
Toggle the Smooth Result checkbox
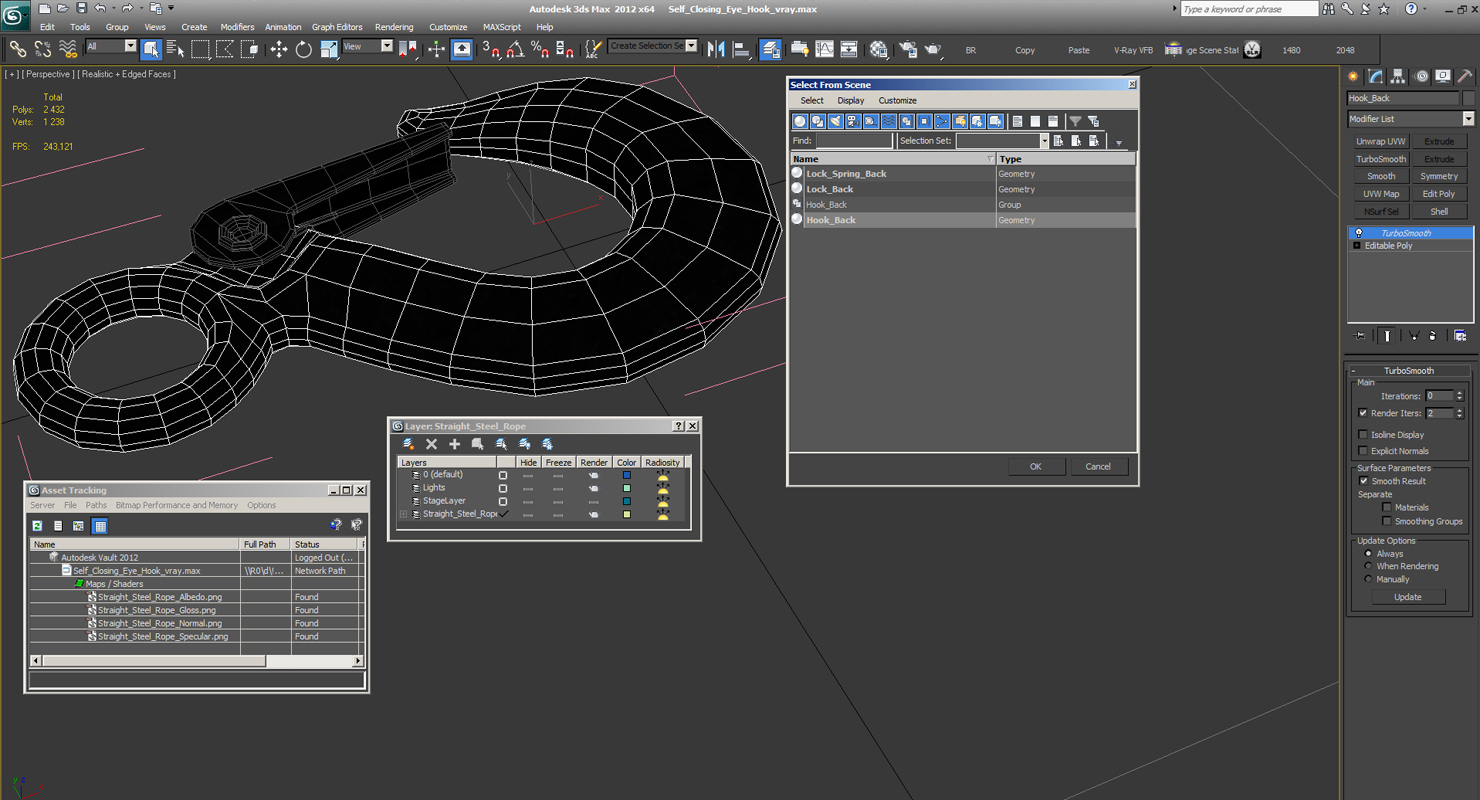1363,481
